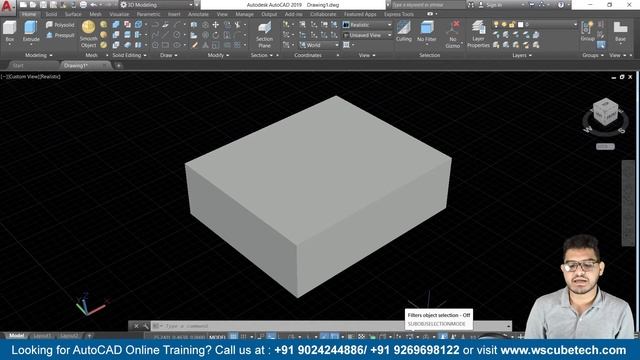The height and width of the screenshot is (360, 640).
Task: Click the Open file icon in quick access
Action: (x=33, y=5)
